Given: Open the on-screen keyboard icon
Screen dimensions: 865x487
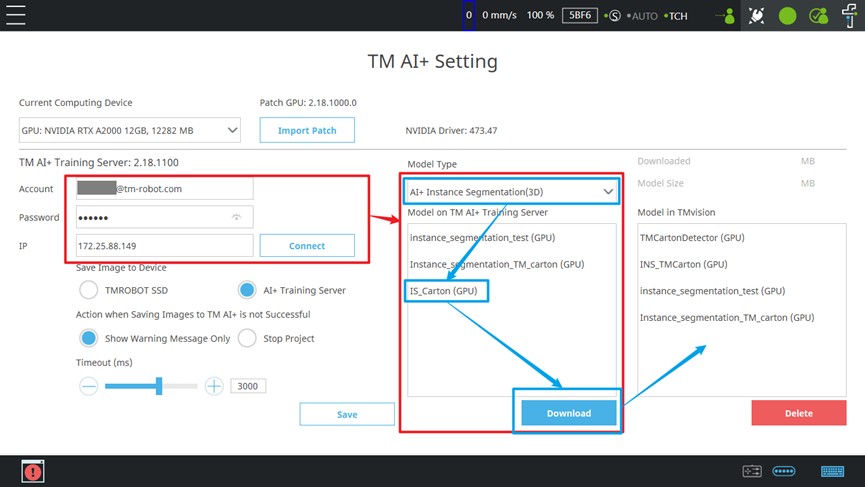Looking at the screenshot, I should (832, 471).
